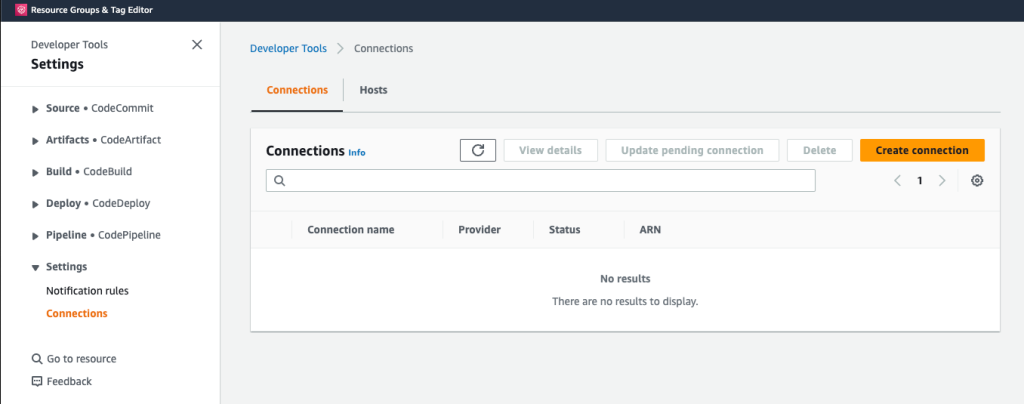1024x404 pixels.
Task: Click the ARN column header
Action: coord(650,230)
